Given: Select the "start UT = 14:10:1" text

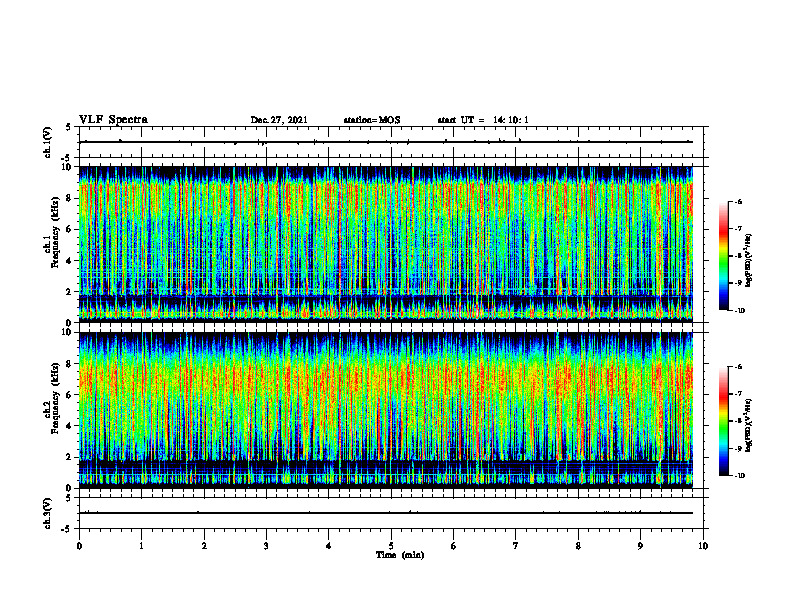Looking at the screenshot, I should (x=483, y=120).
